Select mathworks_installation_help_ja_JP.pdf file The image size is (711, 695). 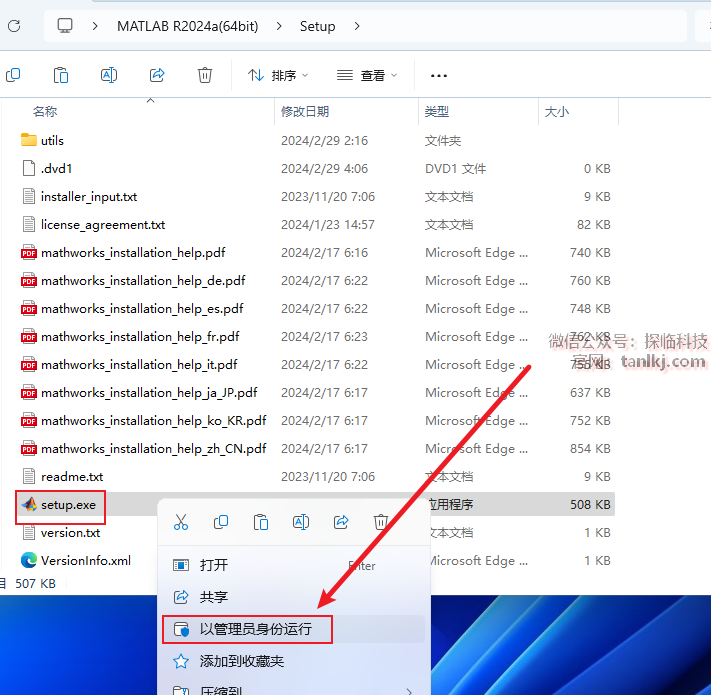click(x=149, y=393)
